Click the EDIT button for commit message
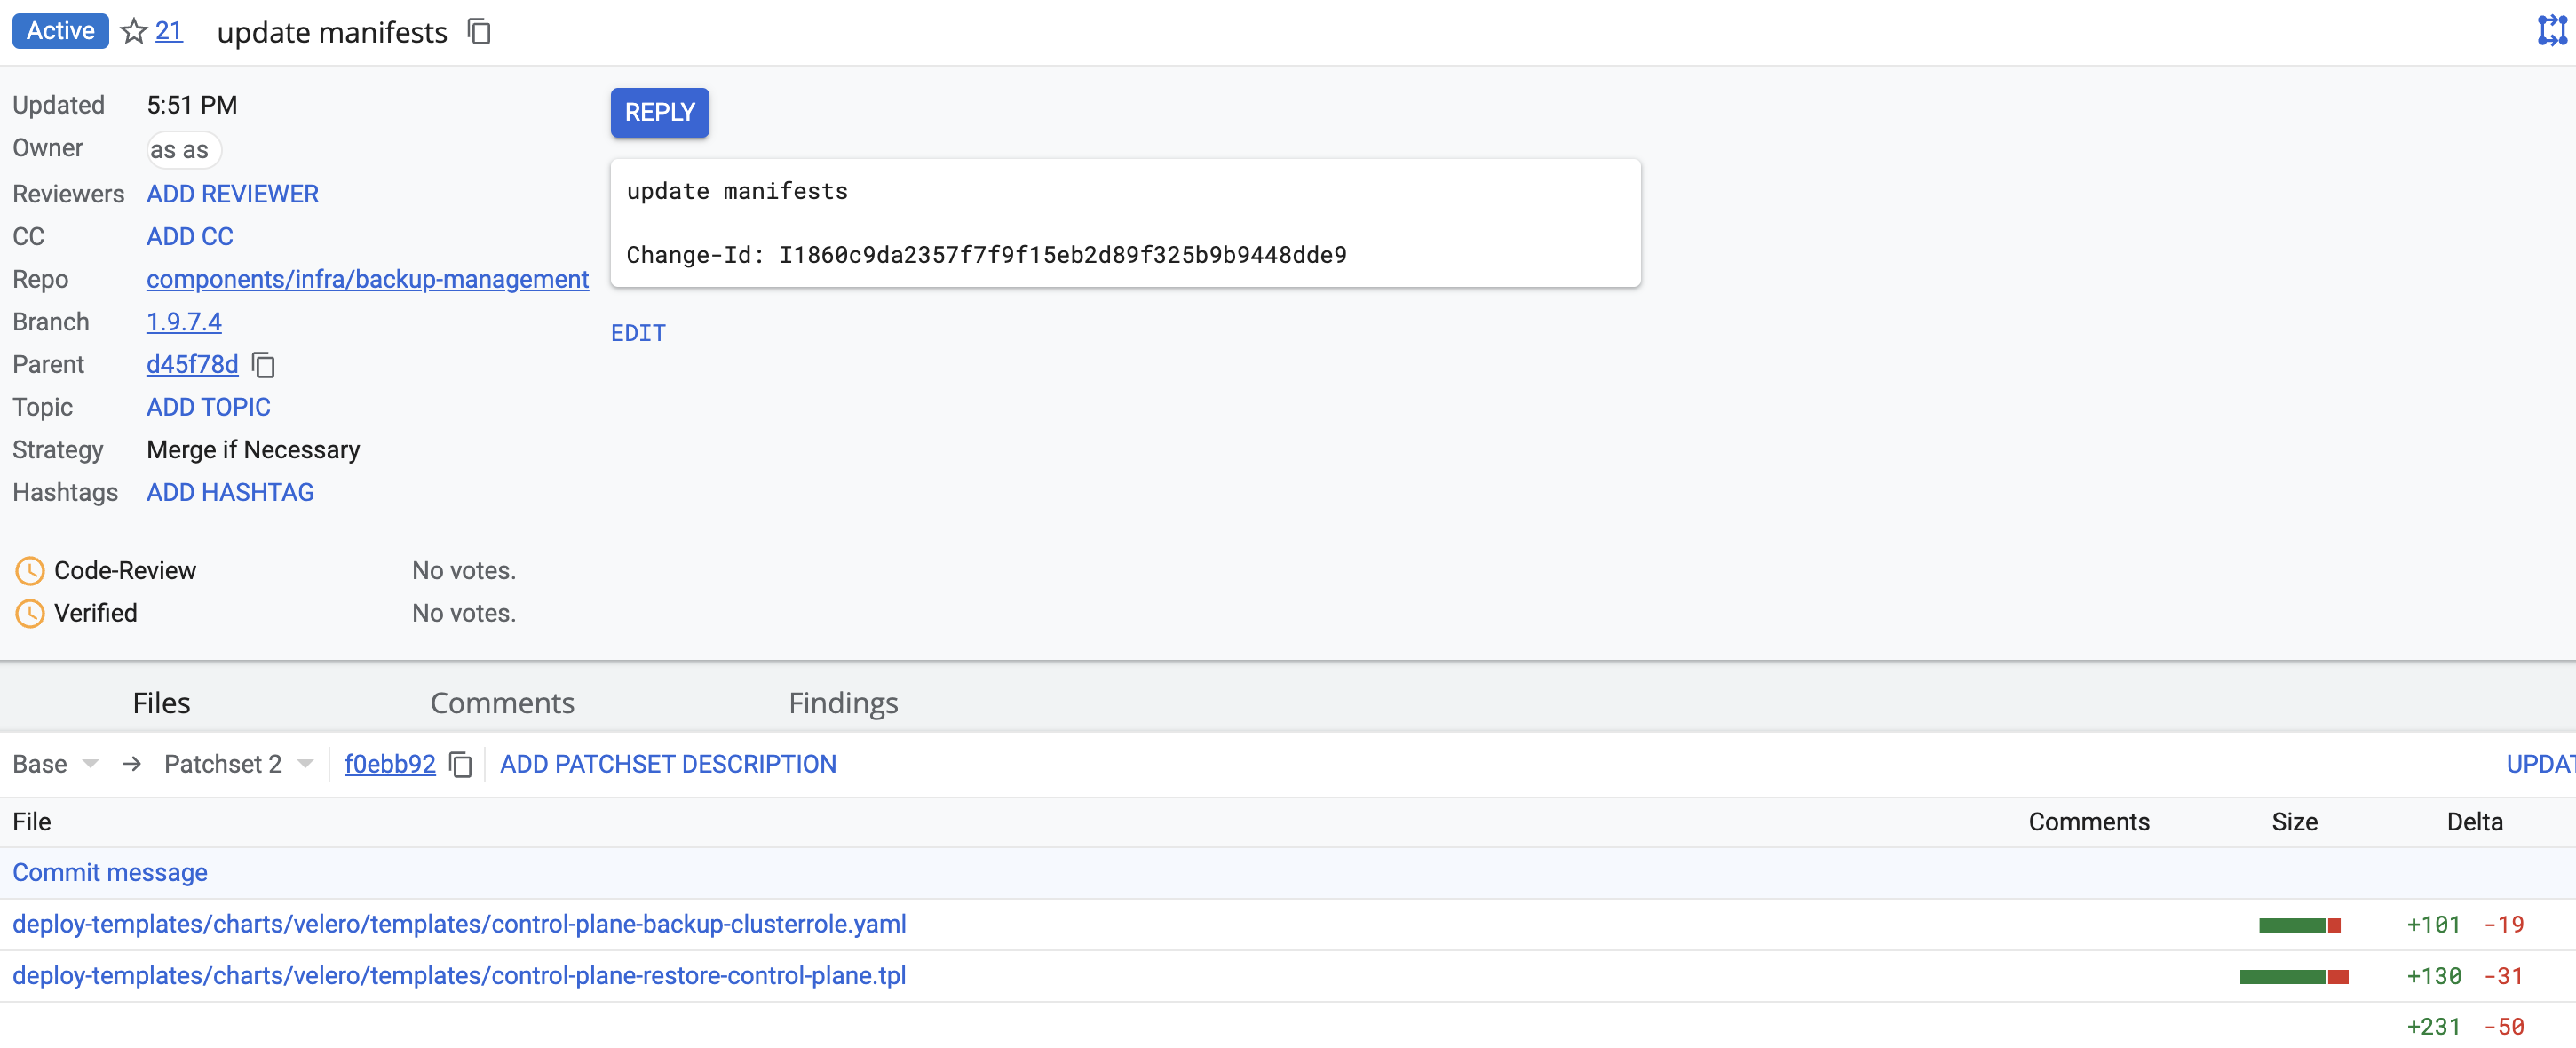The height and width of the screenshot is (1048, 2576). [638, 332]
